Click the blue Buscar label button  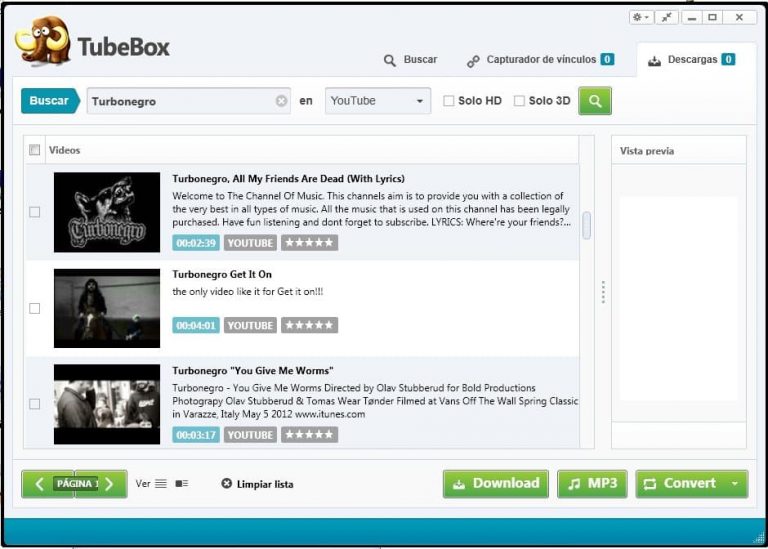pos(50,101)
